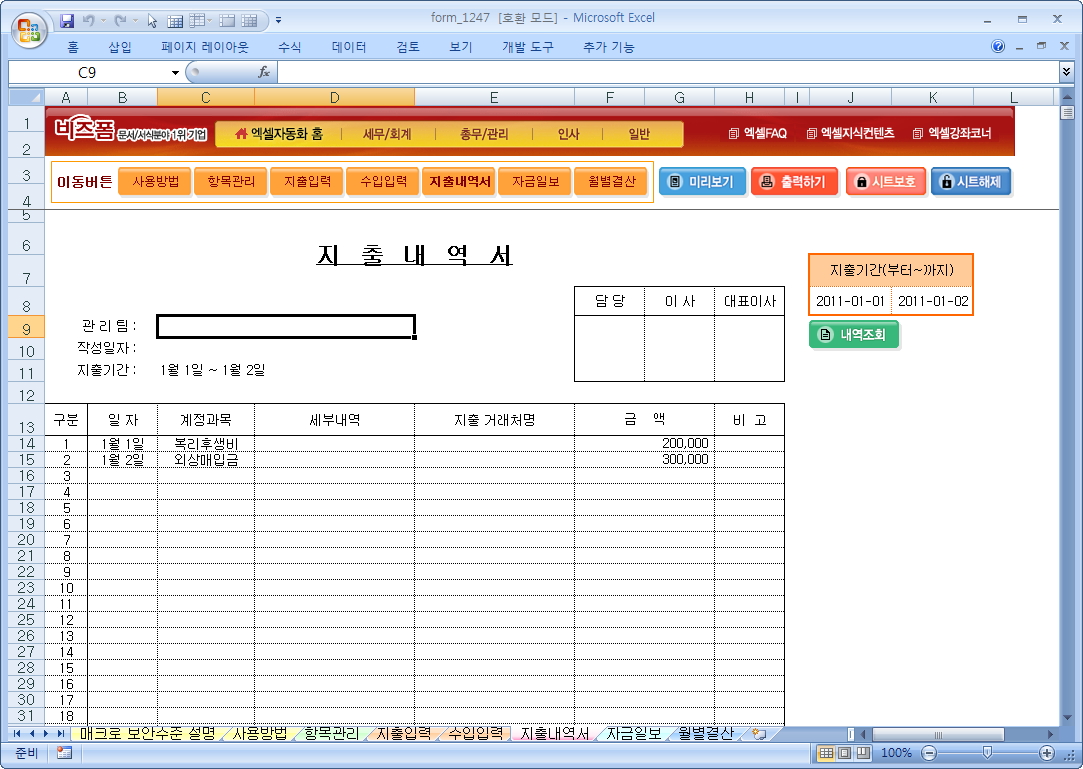Image resolution: width=1083 pixels, height=769 pixels.
Task: Open Customize Quick Access Toolbar dropdown
Action: 278,20
